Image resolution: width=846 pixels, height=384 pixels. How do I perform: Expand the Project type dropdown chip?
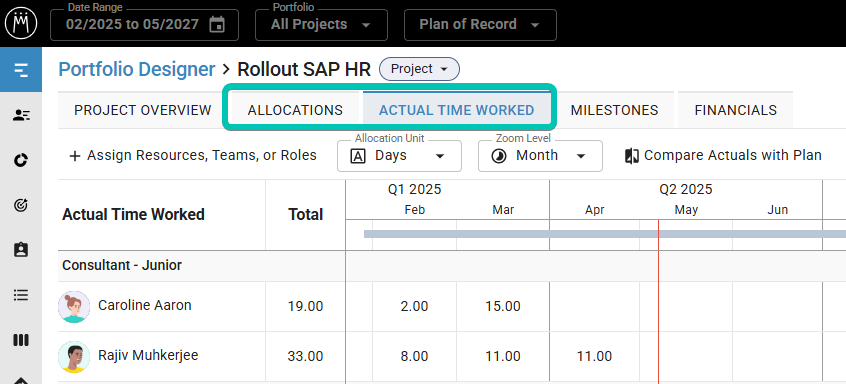419,69
